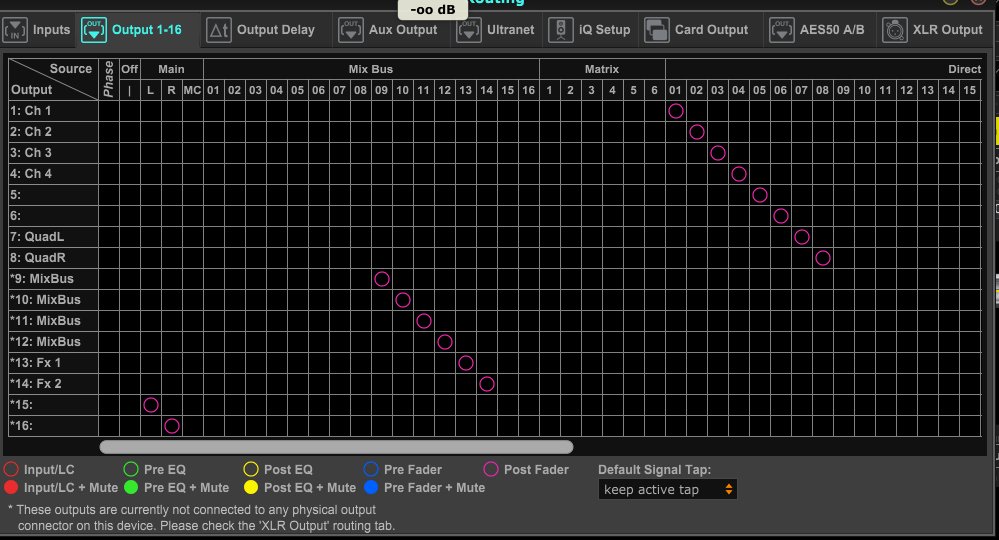The height and width of the screenshot is (540, 999).
Task: Toggle output 9 routing to Mix Bus 09
Action: (x=382, y=279)
